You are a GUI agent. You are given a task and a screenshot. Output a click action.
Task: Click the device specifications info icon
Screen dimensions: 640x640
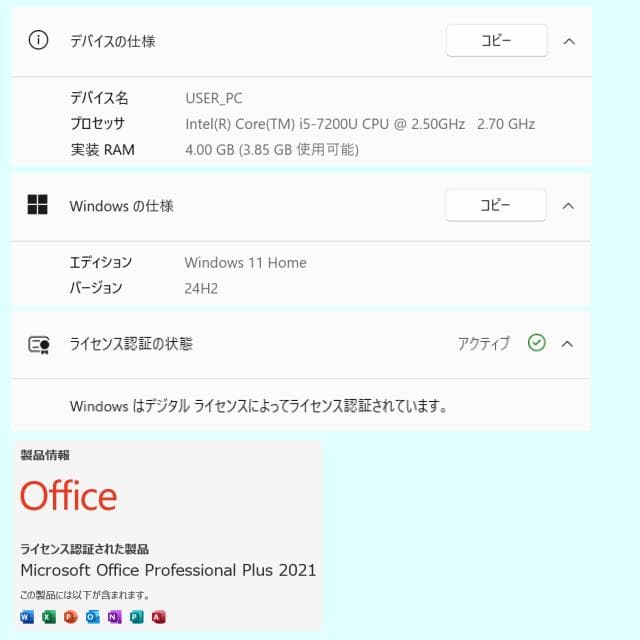(38, 40)
